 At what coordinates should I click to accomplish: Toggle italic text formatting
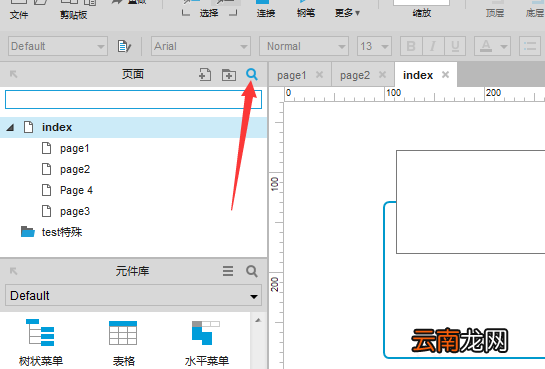tap(433, 46)
